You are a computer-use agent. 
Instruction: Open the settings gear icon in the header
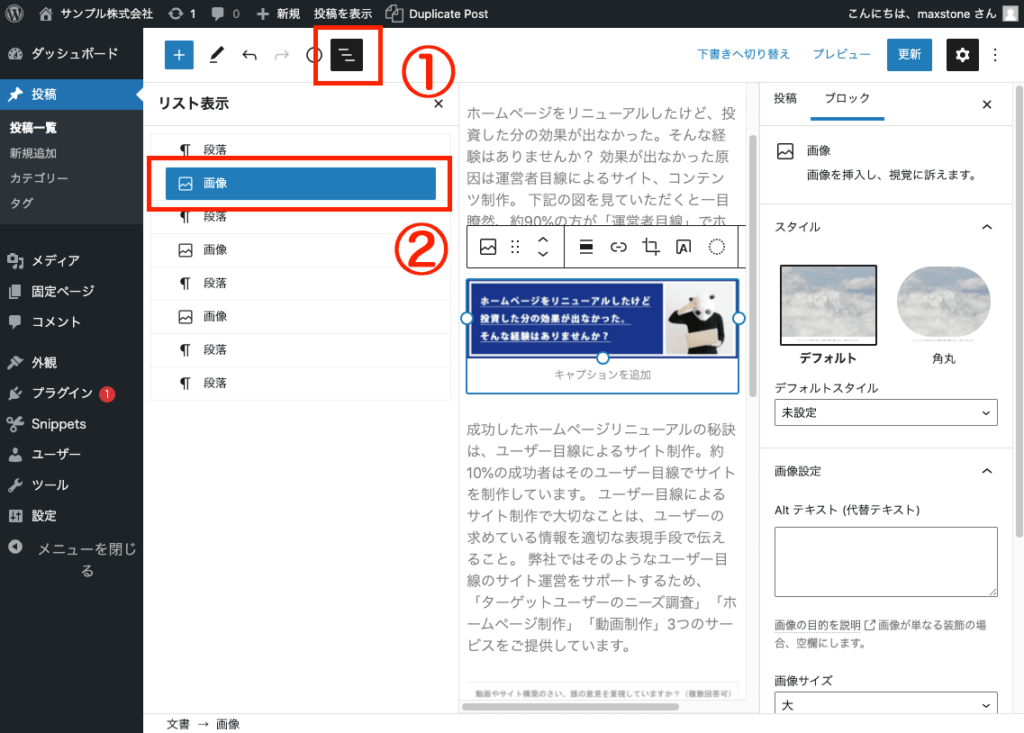962,55
